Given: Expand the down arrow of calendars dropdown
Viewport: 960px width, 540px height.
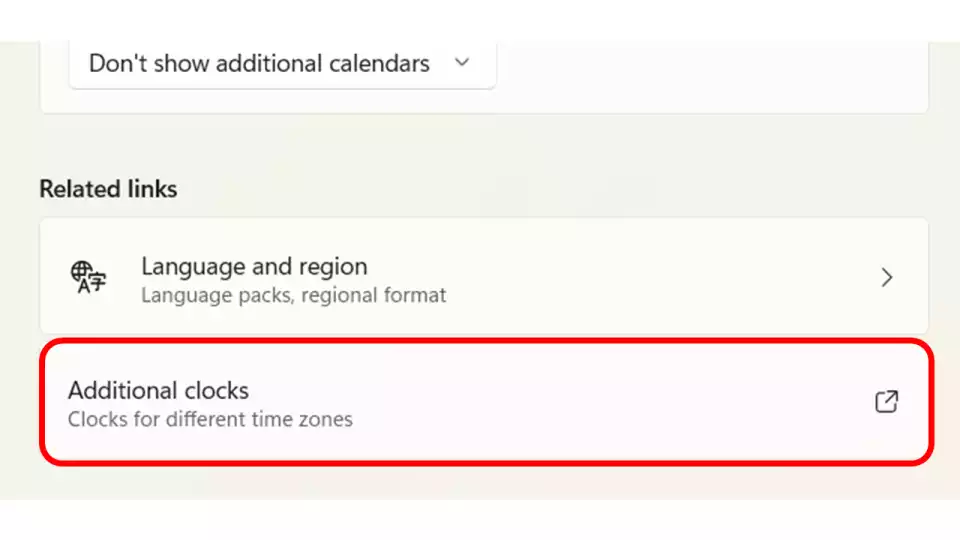Looking at the screenshot, I should (x=462, y=62).
